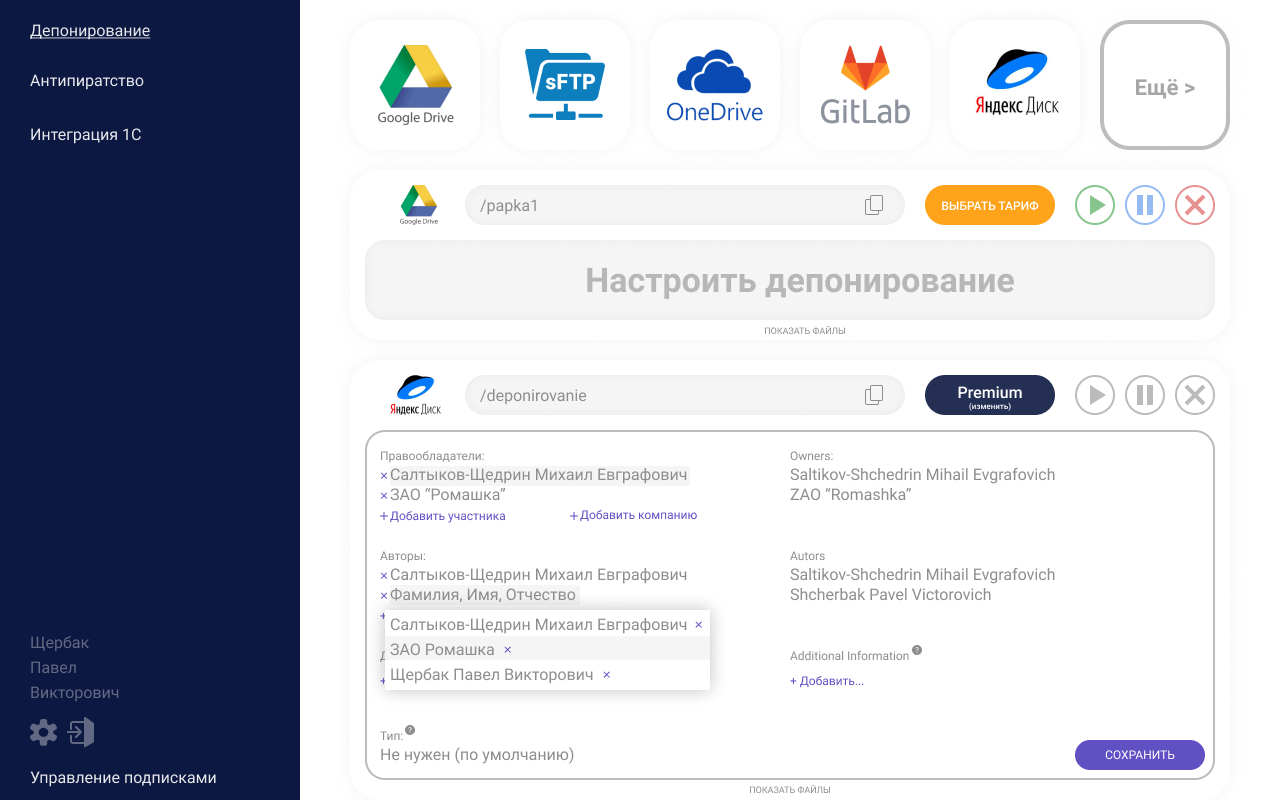
Task: Open Управление подписками
Action: [123, 778]
